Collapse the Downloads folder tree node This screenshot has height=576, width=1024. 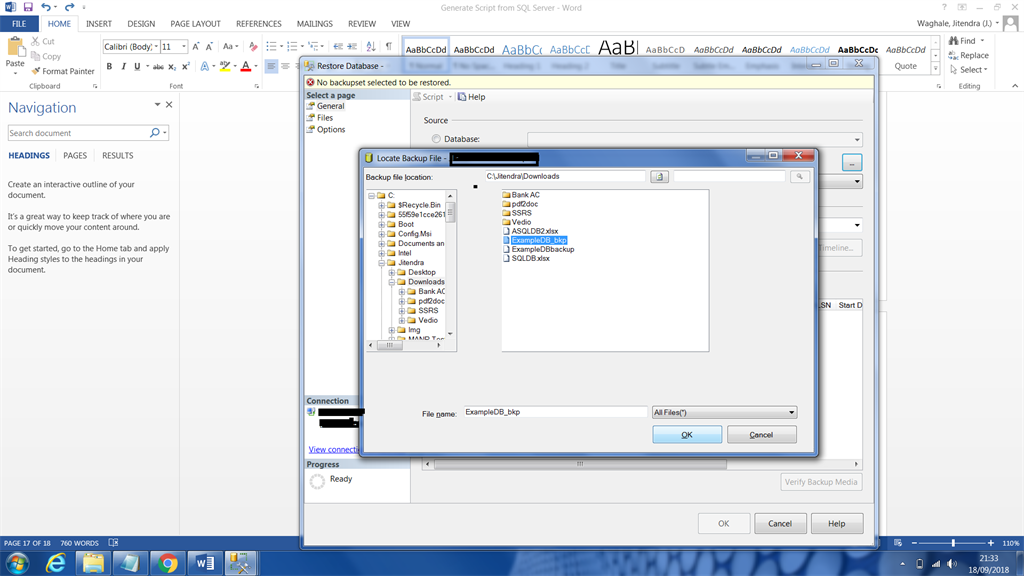(392, 282)
